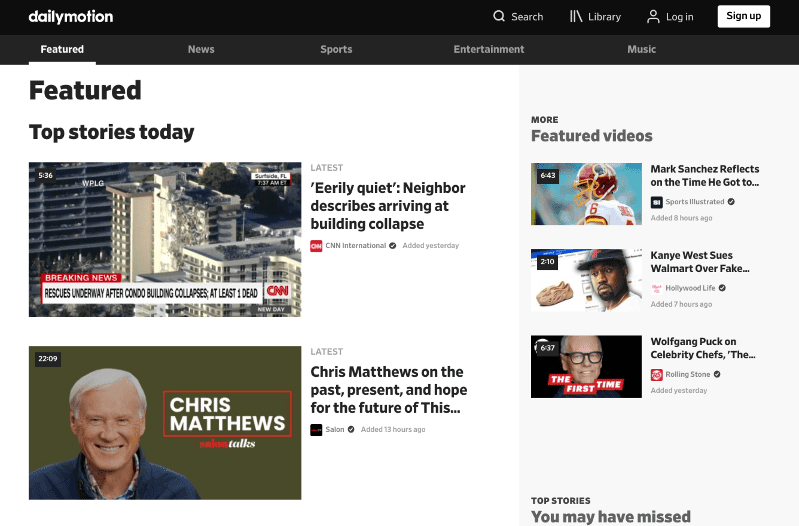Click the Salon verified badge
This screenshot has height=526, width=799.
click(x=351, y=430)
